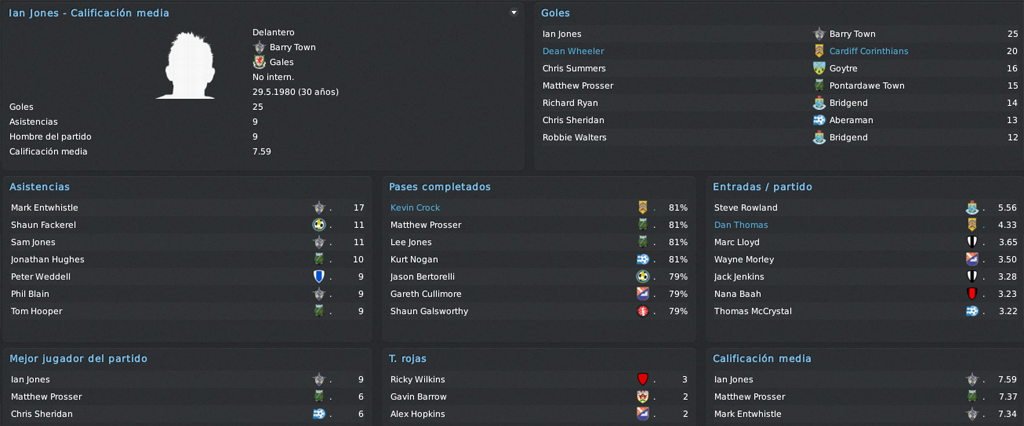Open Dean Wheeler player link in Goles

[573, 51]
